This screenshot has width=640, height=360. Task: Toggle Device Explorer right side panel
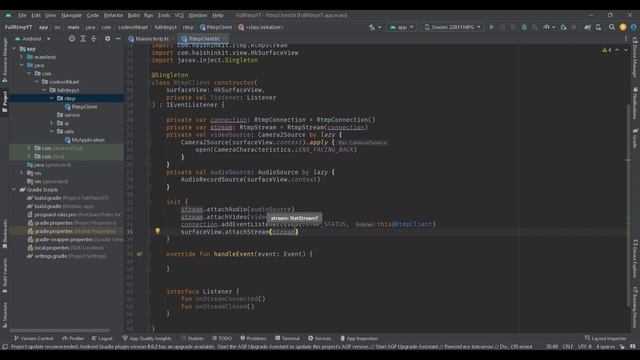635,259
